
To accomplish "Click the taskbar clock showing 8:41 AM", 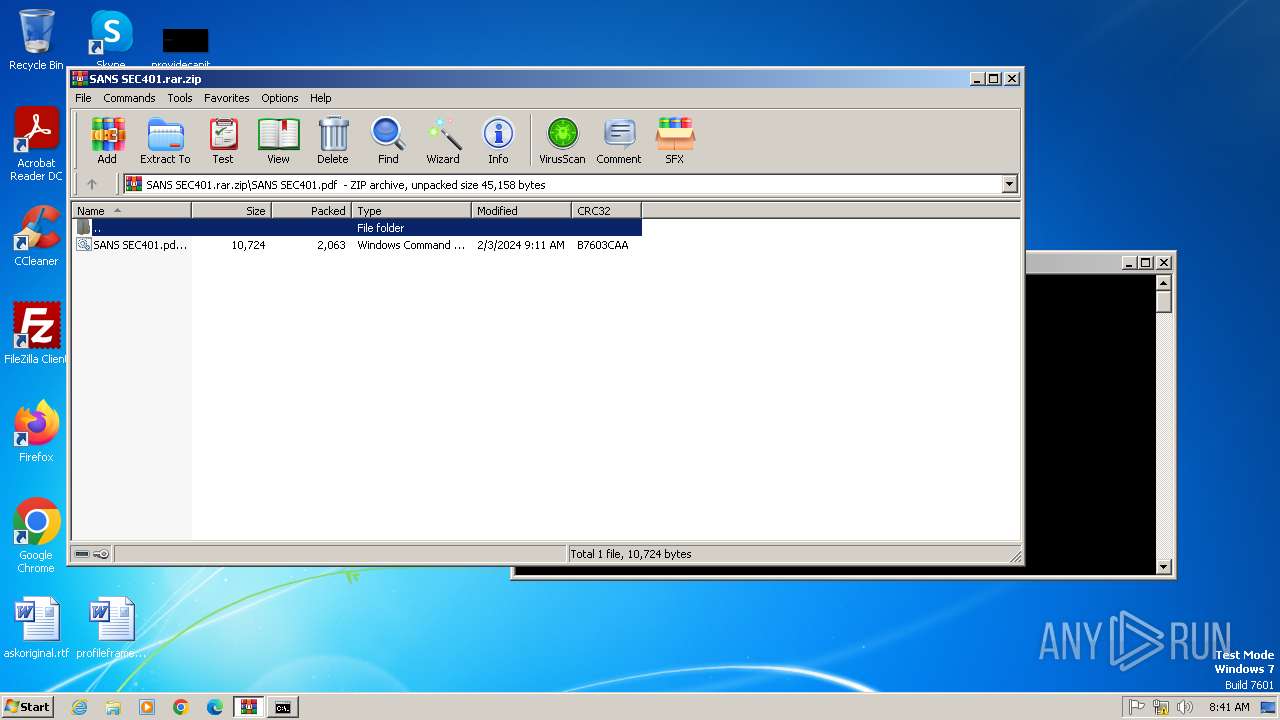I will [1229, 707].
